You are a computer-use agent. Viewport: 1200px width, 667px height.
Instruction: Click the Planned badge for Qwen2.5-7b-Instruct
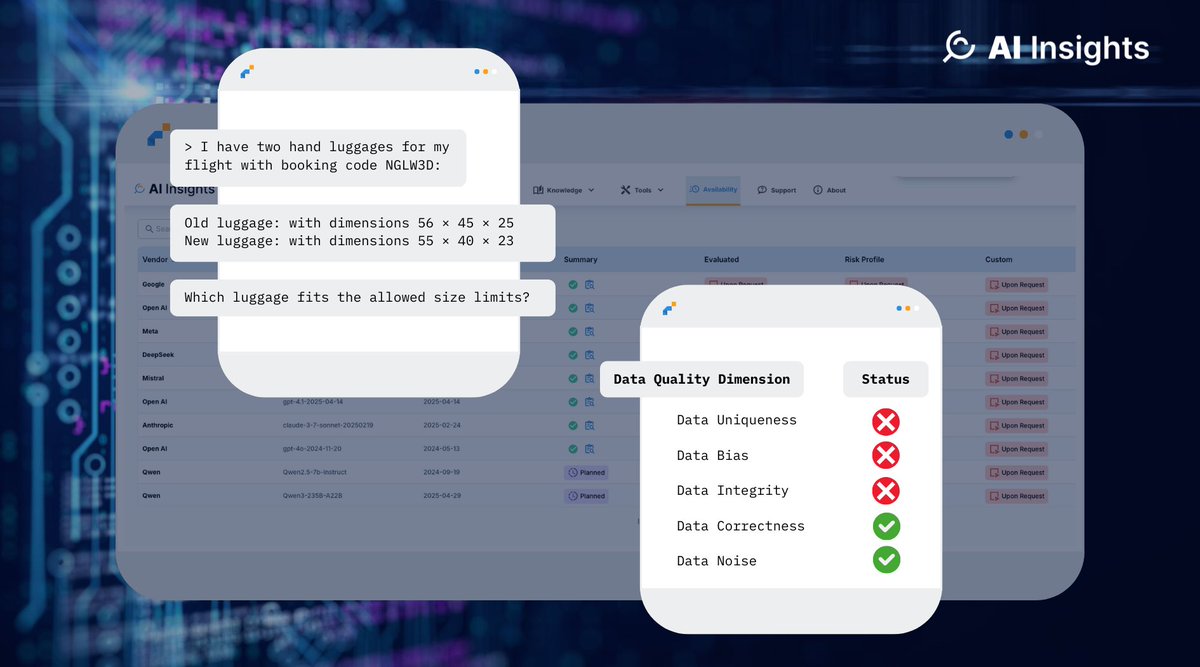click(x=587, y=472)
